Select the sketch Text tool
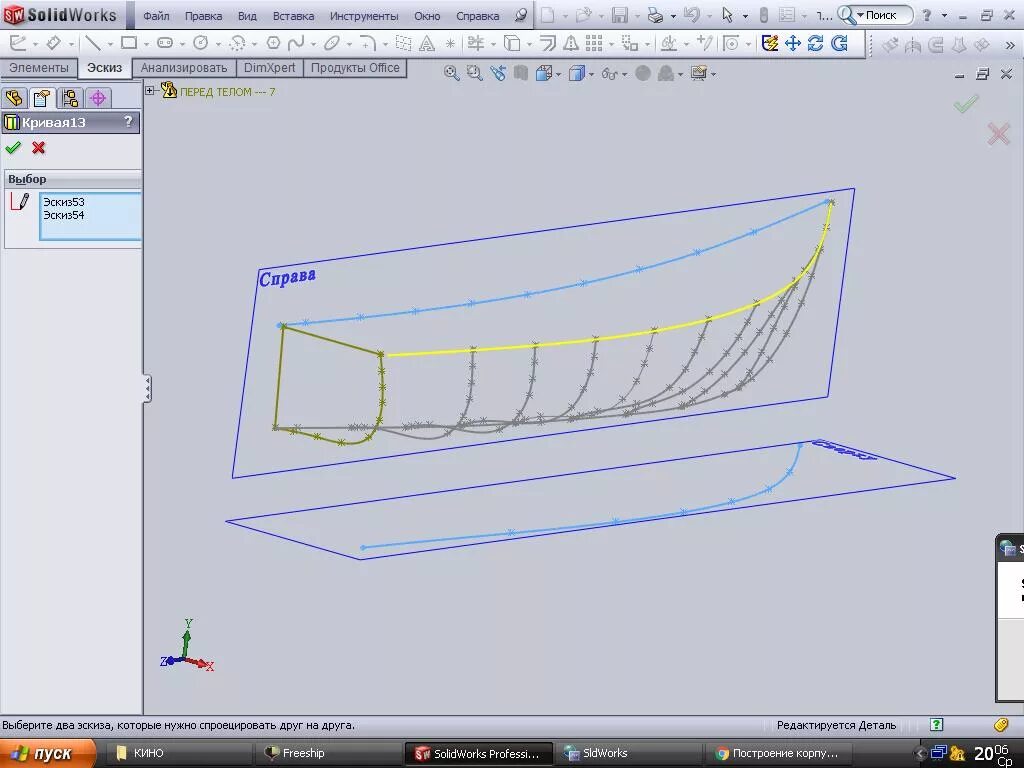 point(426,43)
